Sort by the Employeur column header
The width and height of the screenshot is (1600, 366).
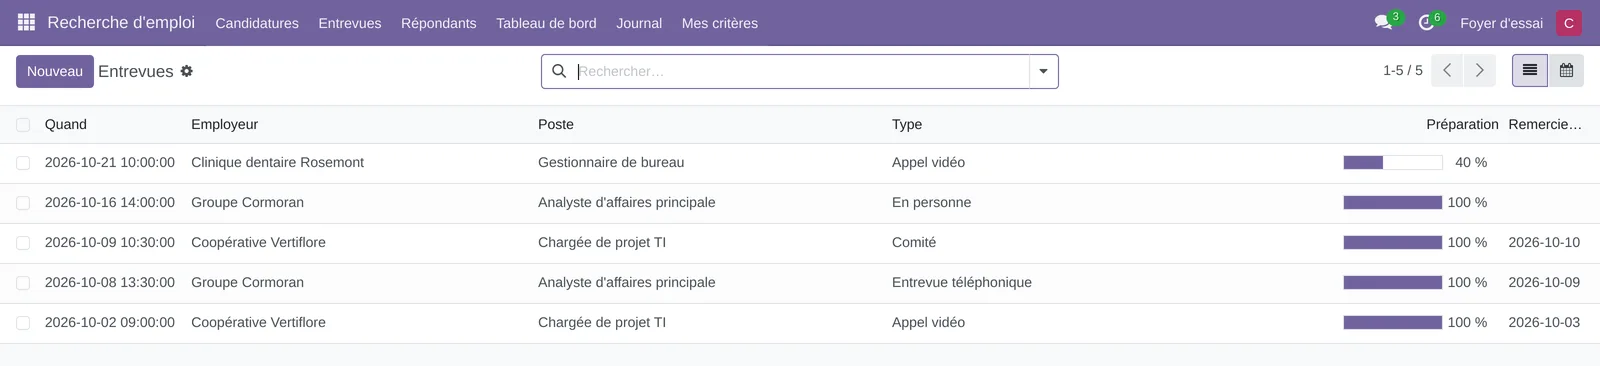coord(225,124)
